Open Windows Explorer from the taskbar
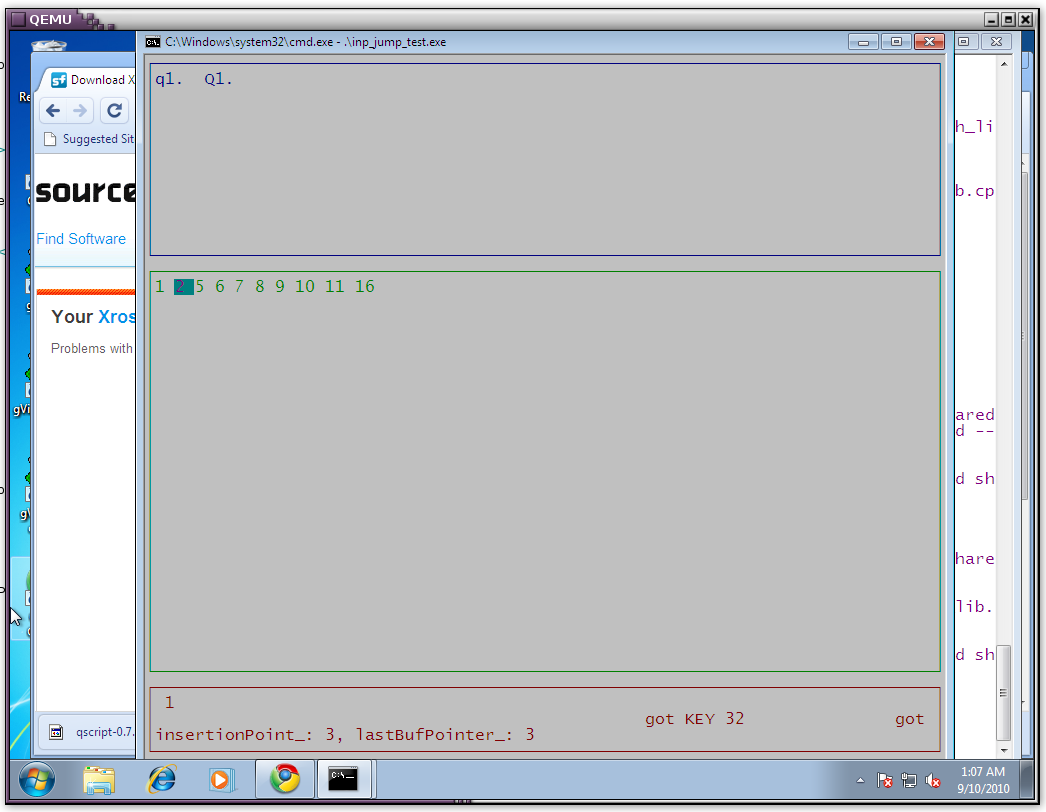The width and height of the screenshot is (1046, 812). (x=99, y=778)
